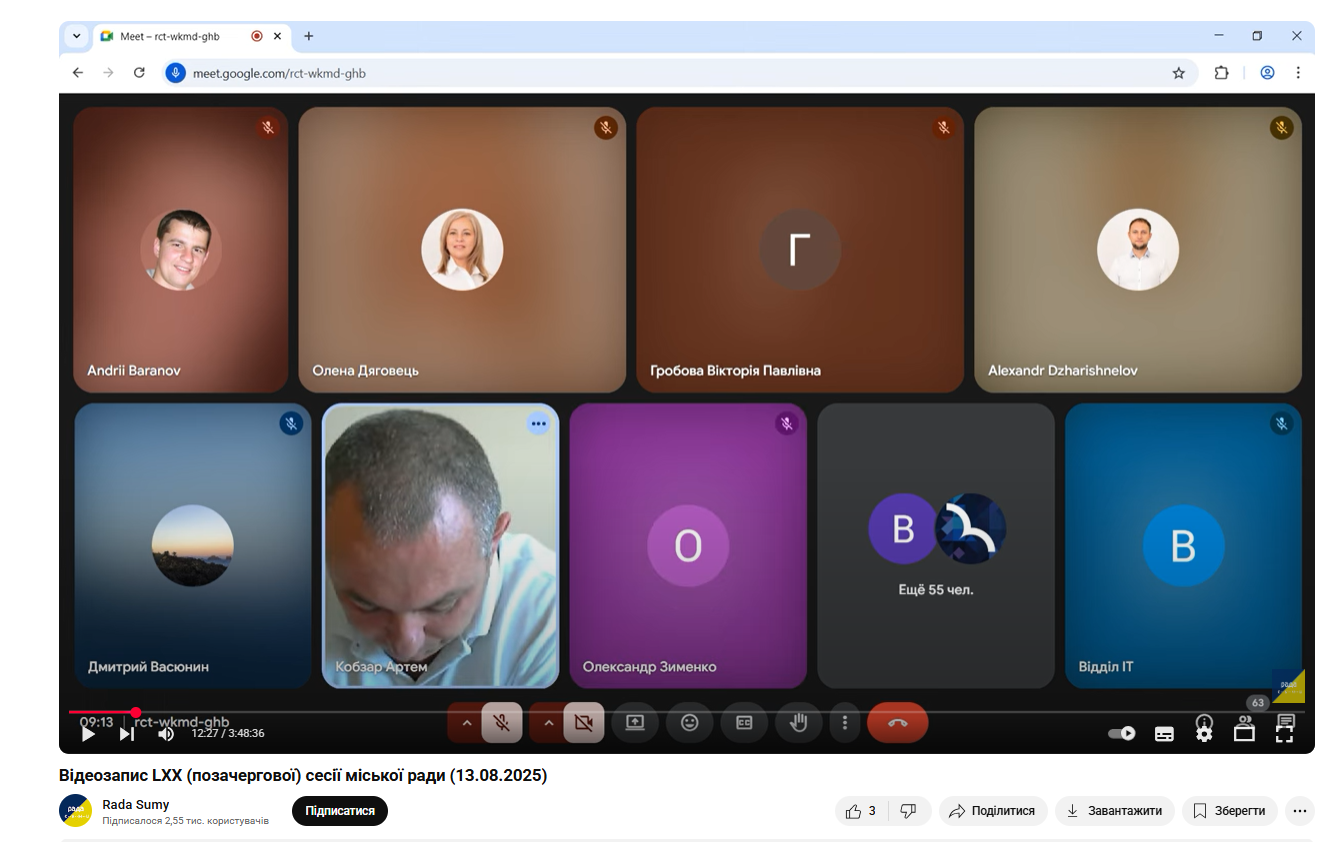This screenshot has height=842, width=1326.
Task: Toggle the autoplay switch
Action: pos(1122,733)
